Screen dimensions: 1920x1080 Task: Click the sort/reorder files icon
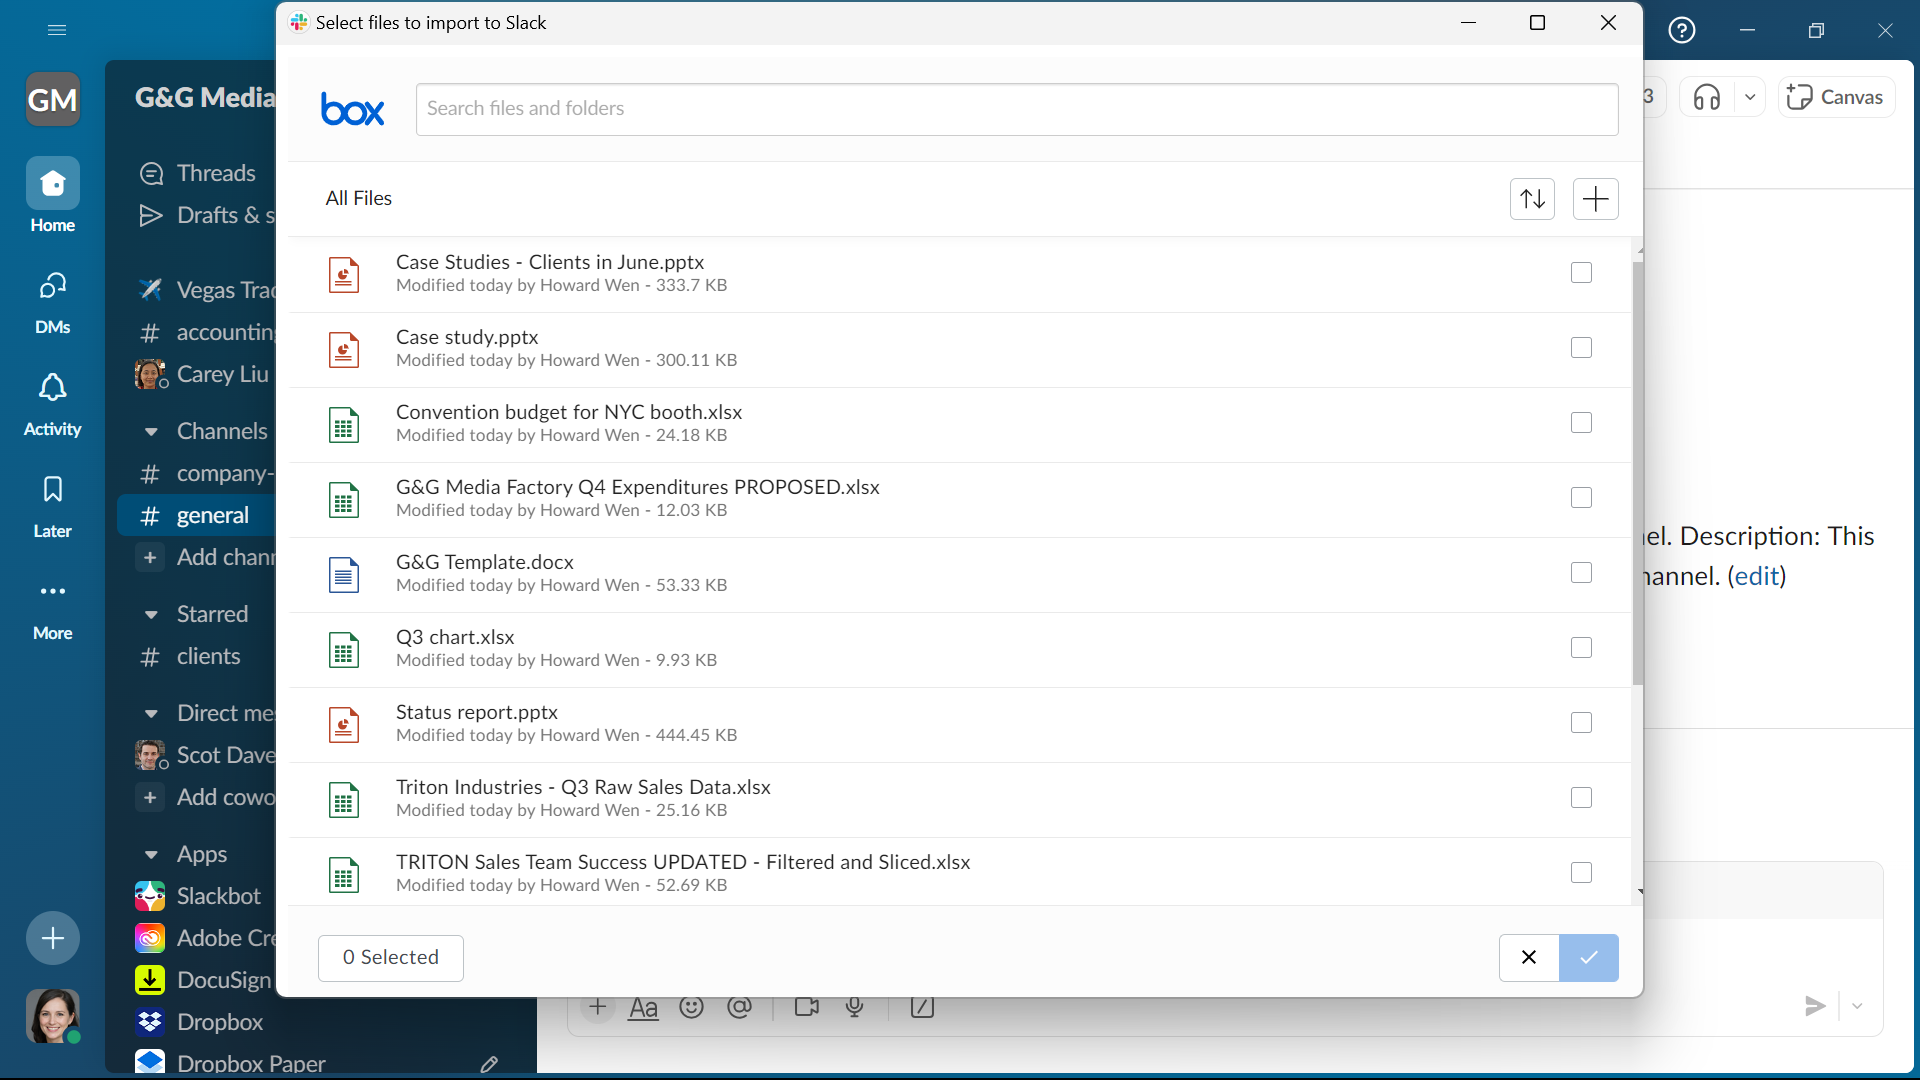[x=1532, y=198]
